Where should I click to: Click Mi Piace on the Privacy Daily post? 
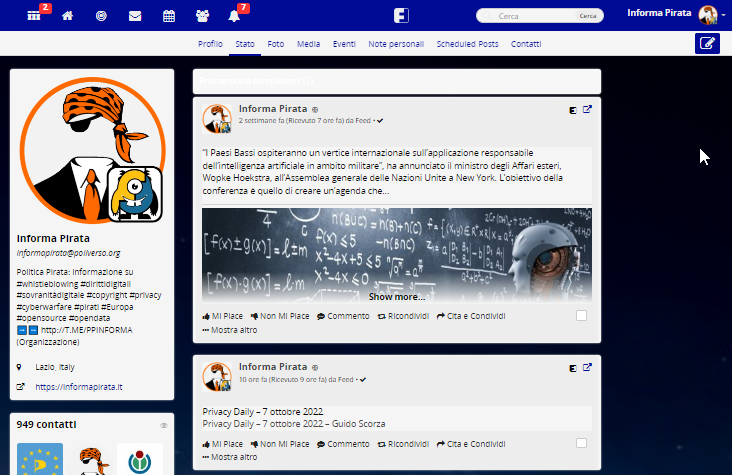point(223,444)
